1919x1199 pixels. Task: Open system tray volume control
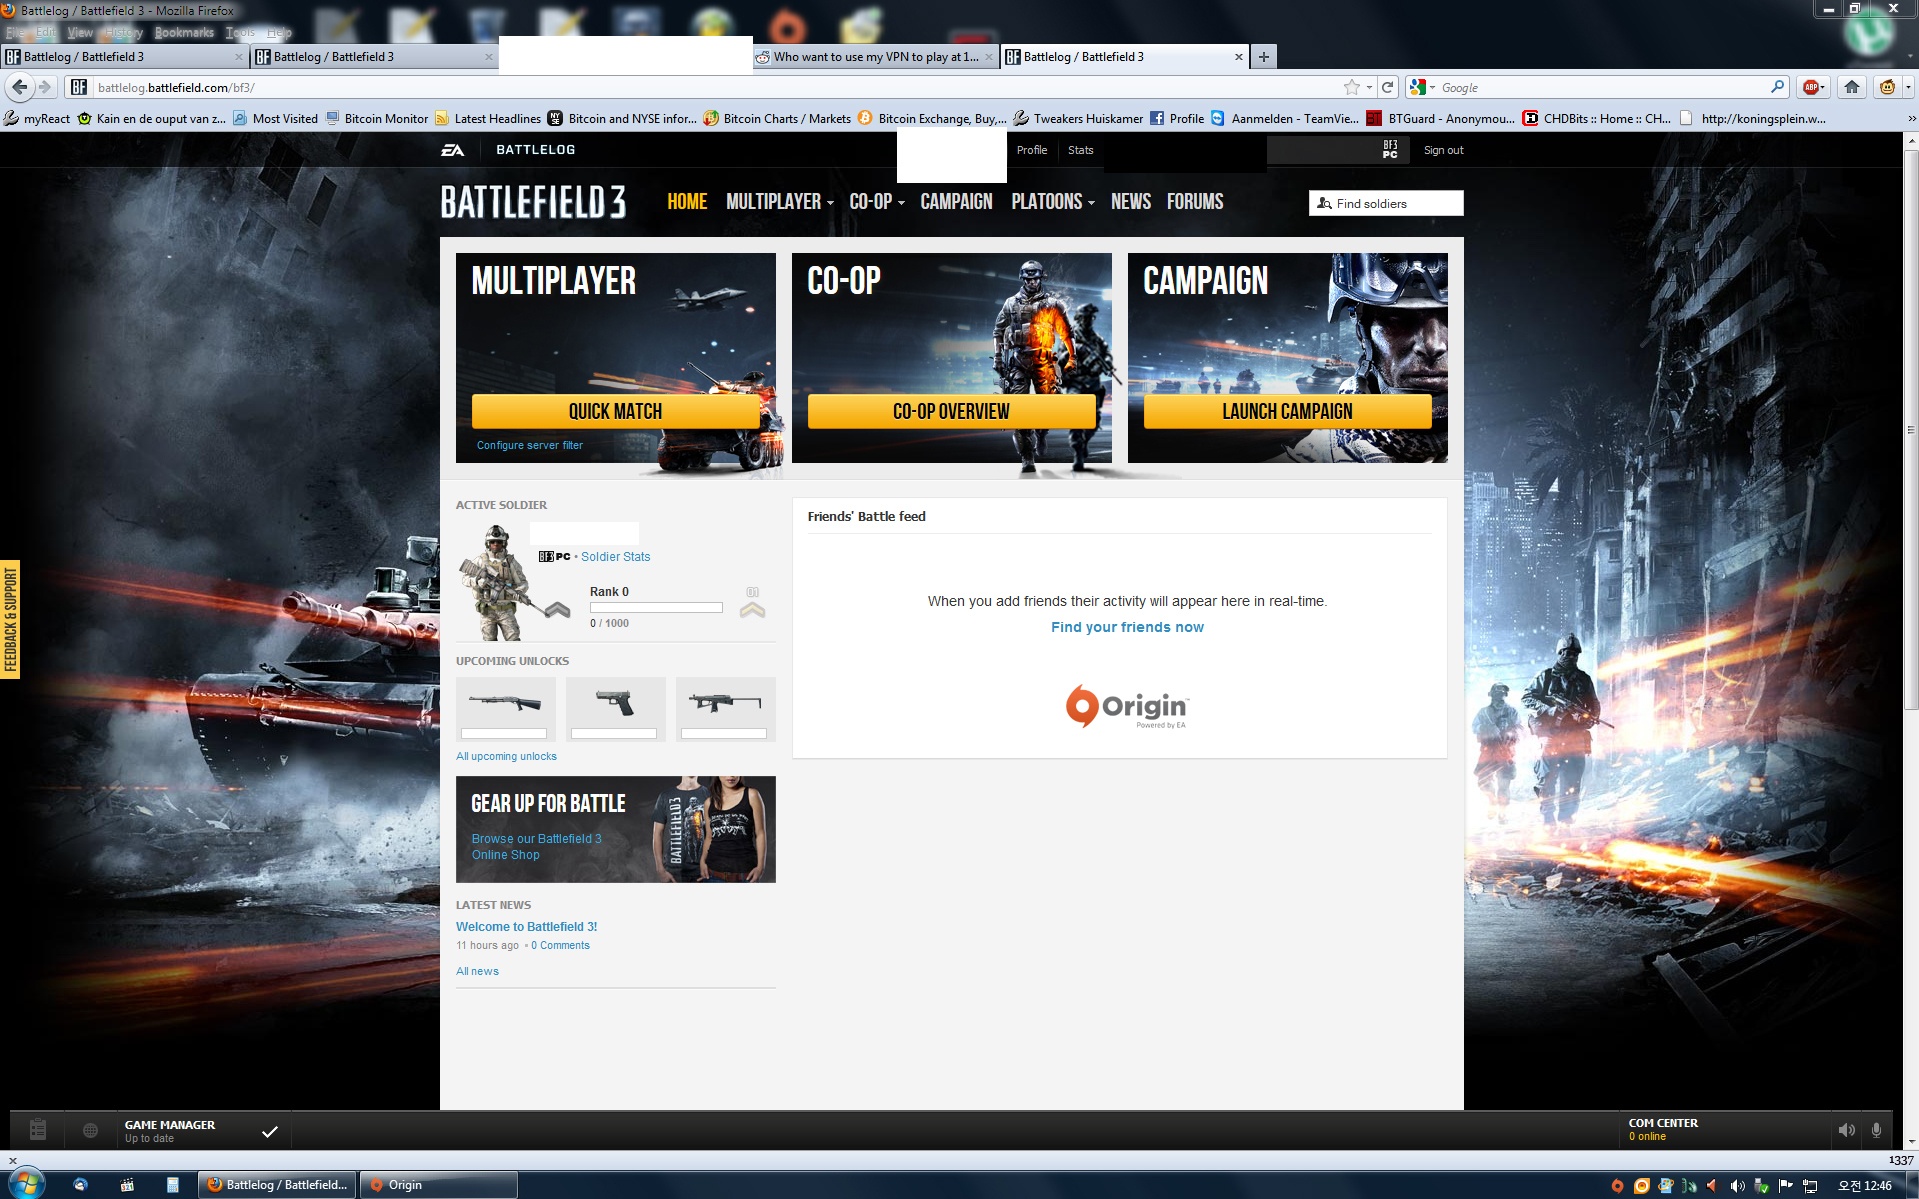1738,1186
